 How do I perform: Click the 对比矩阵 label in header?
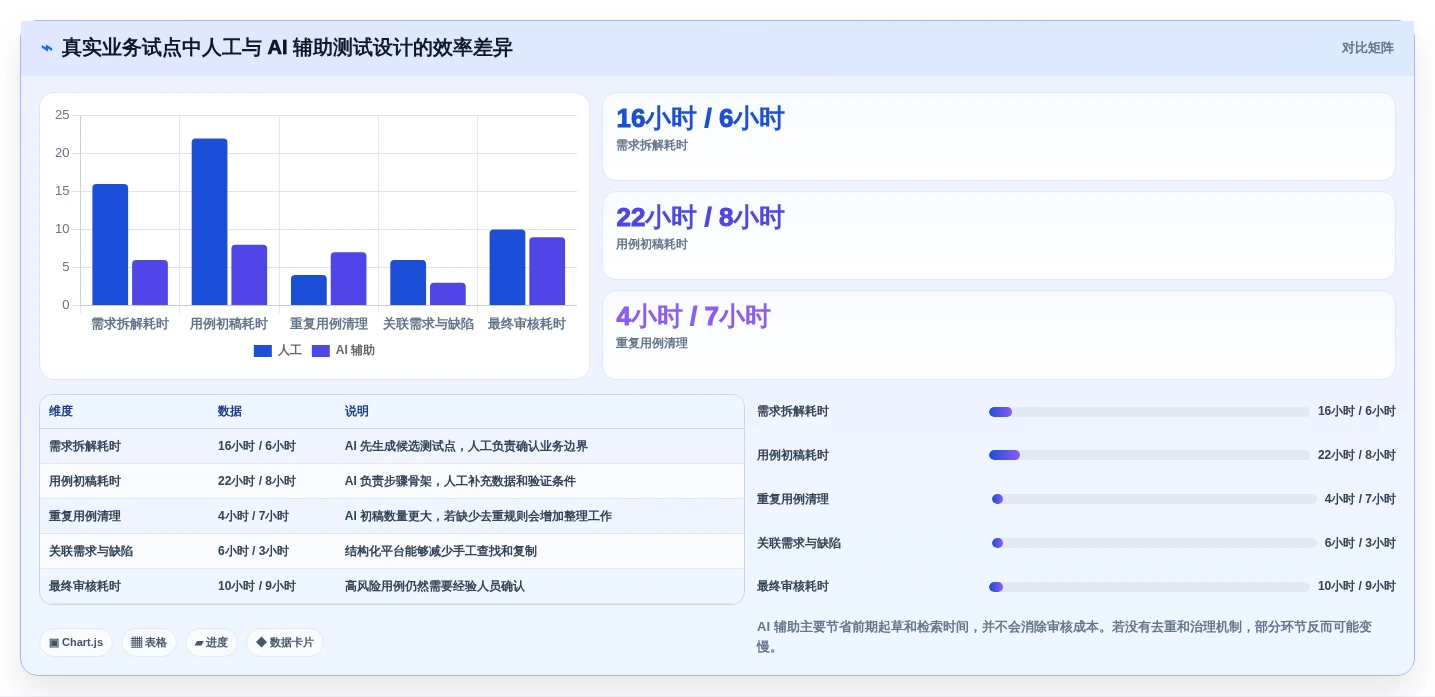1367,48
